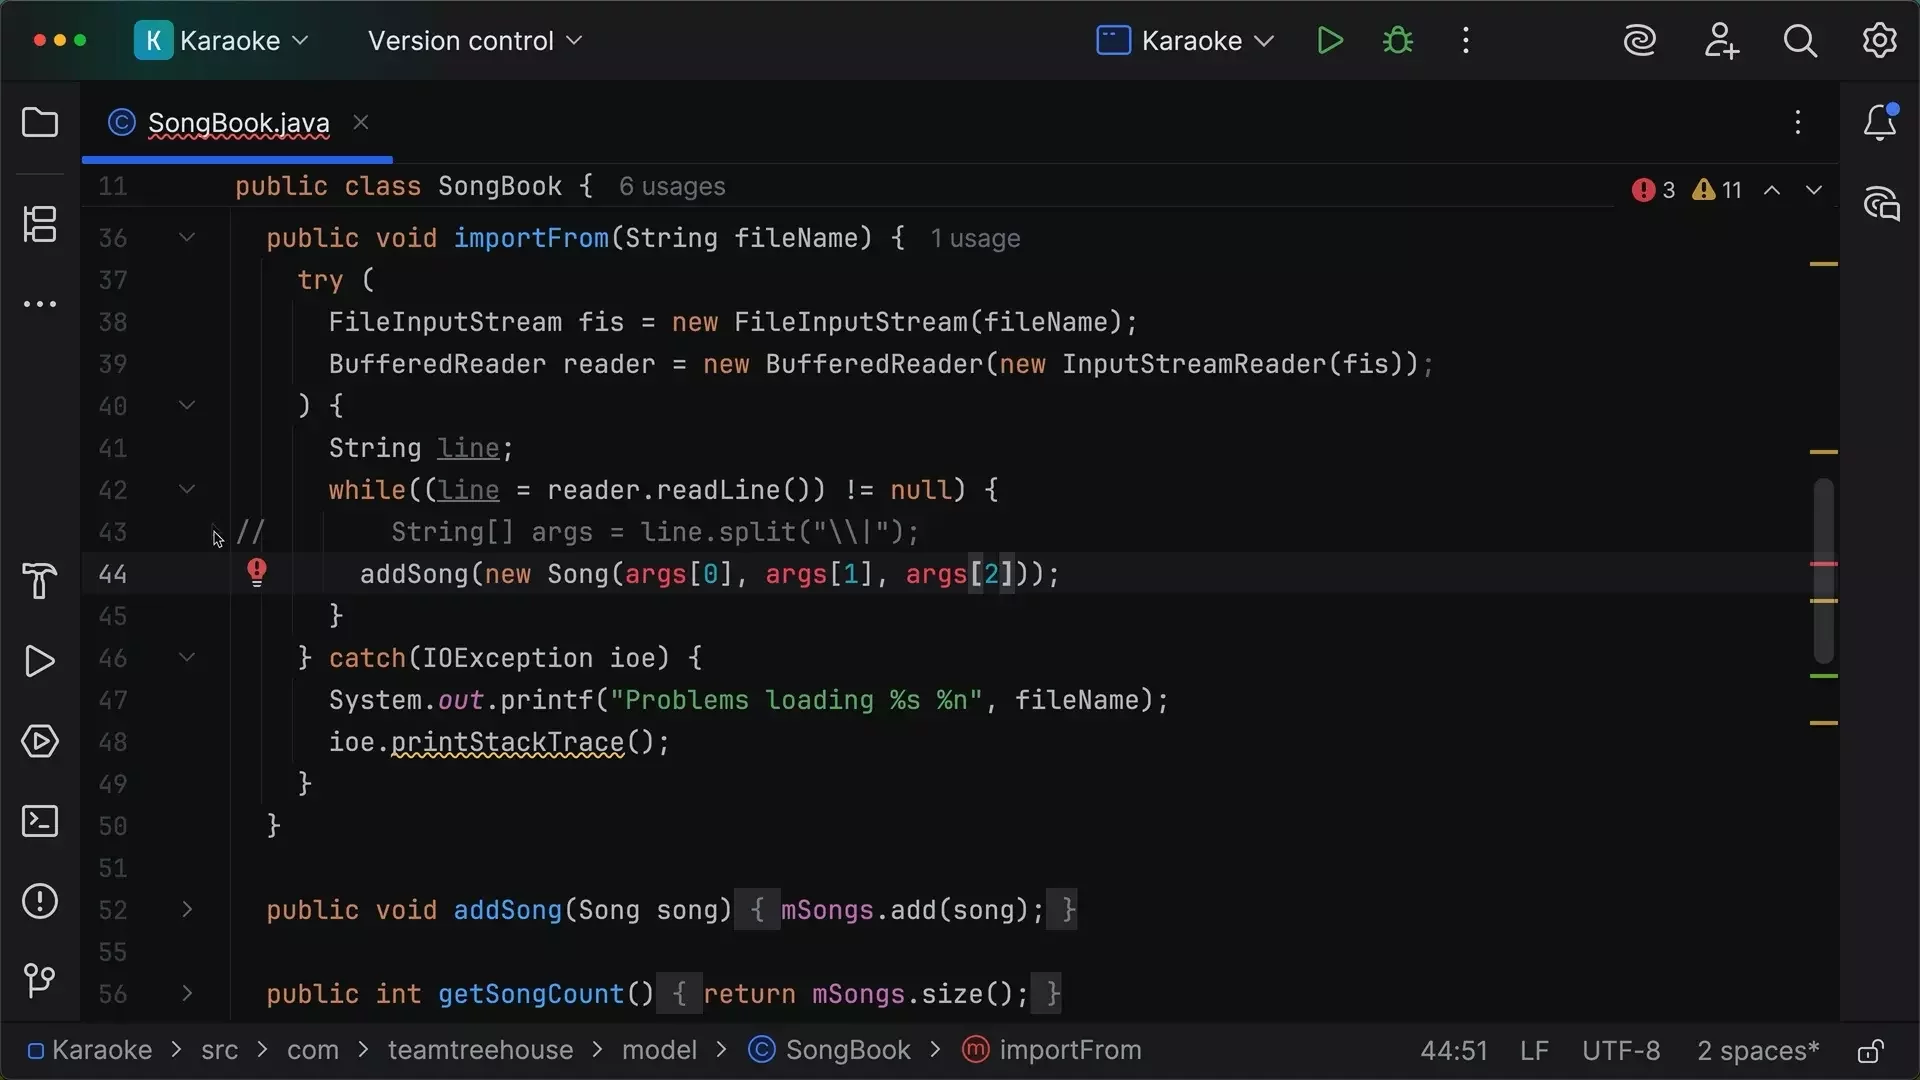This screenshot has width=1920, height=1080.
Task: Open IDE settings gear
Action: 1879,40
